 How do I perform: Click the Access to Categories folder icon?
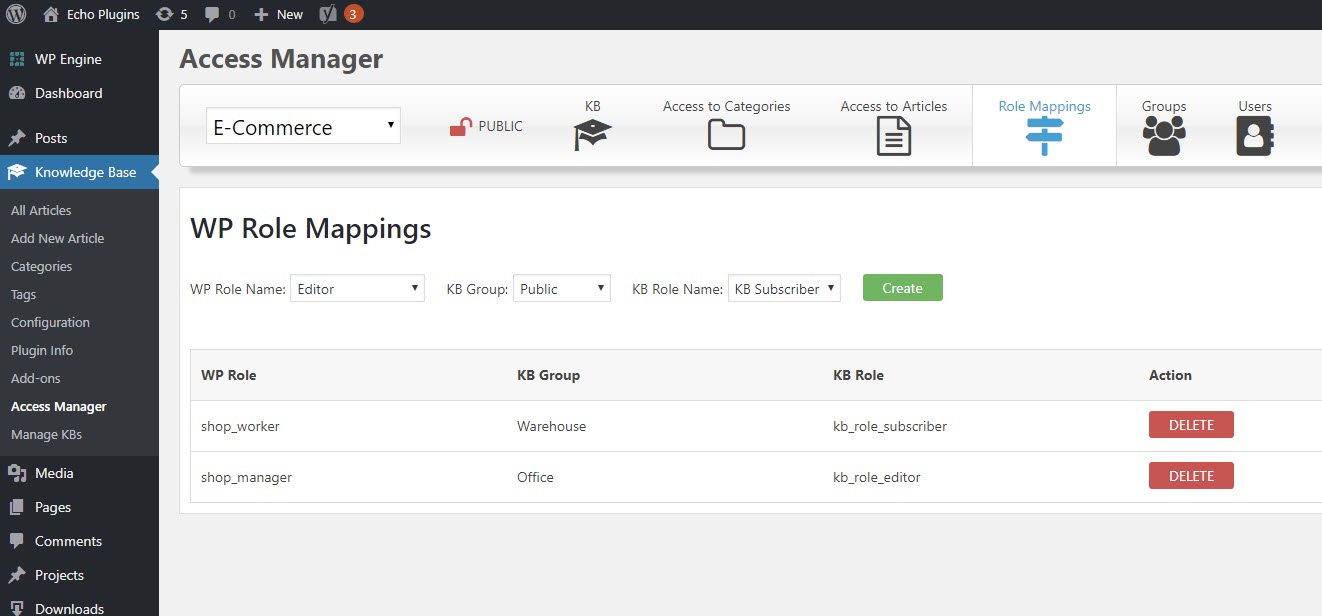[x=726, y=134]
